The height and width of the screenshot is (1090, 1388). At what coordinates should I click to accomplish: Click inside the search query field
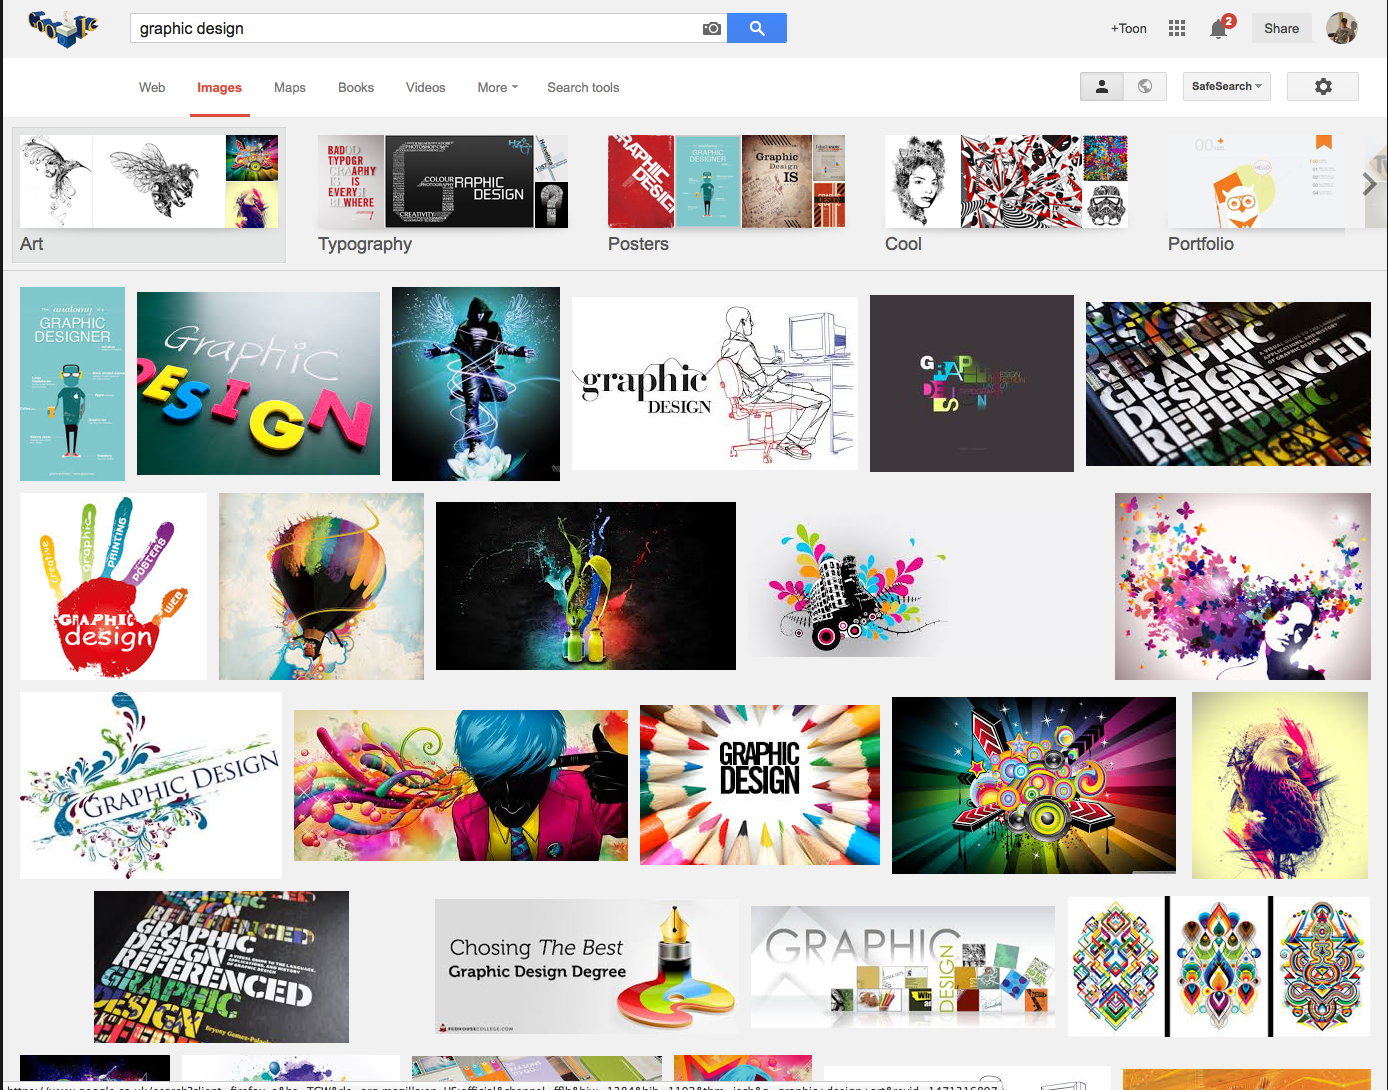coord(400,28)
